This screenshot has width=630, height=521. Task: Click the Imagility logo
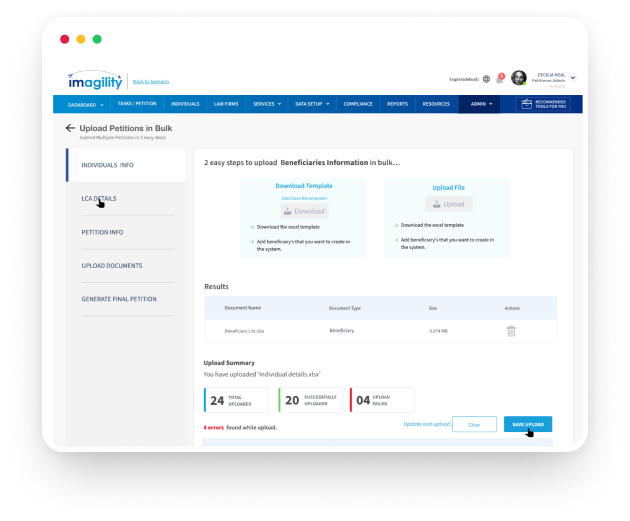[x=94, y=78]
